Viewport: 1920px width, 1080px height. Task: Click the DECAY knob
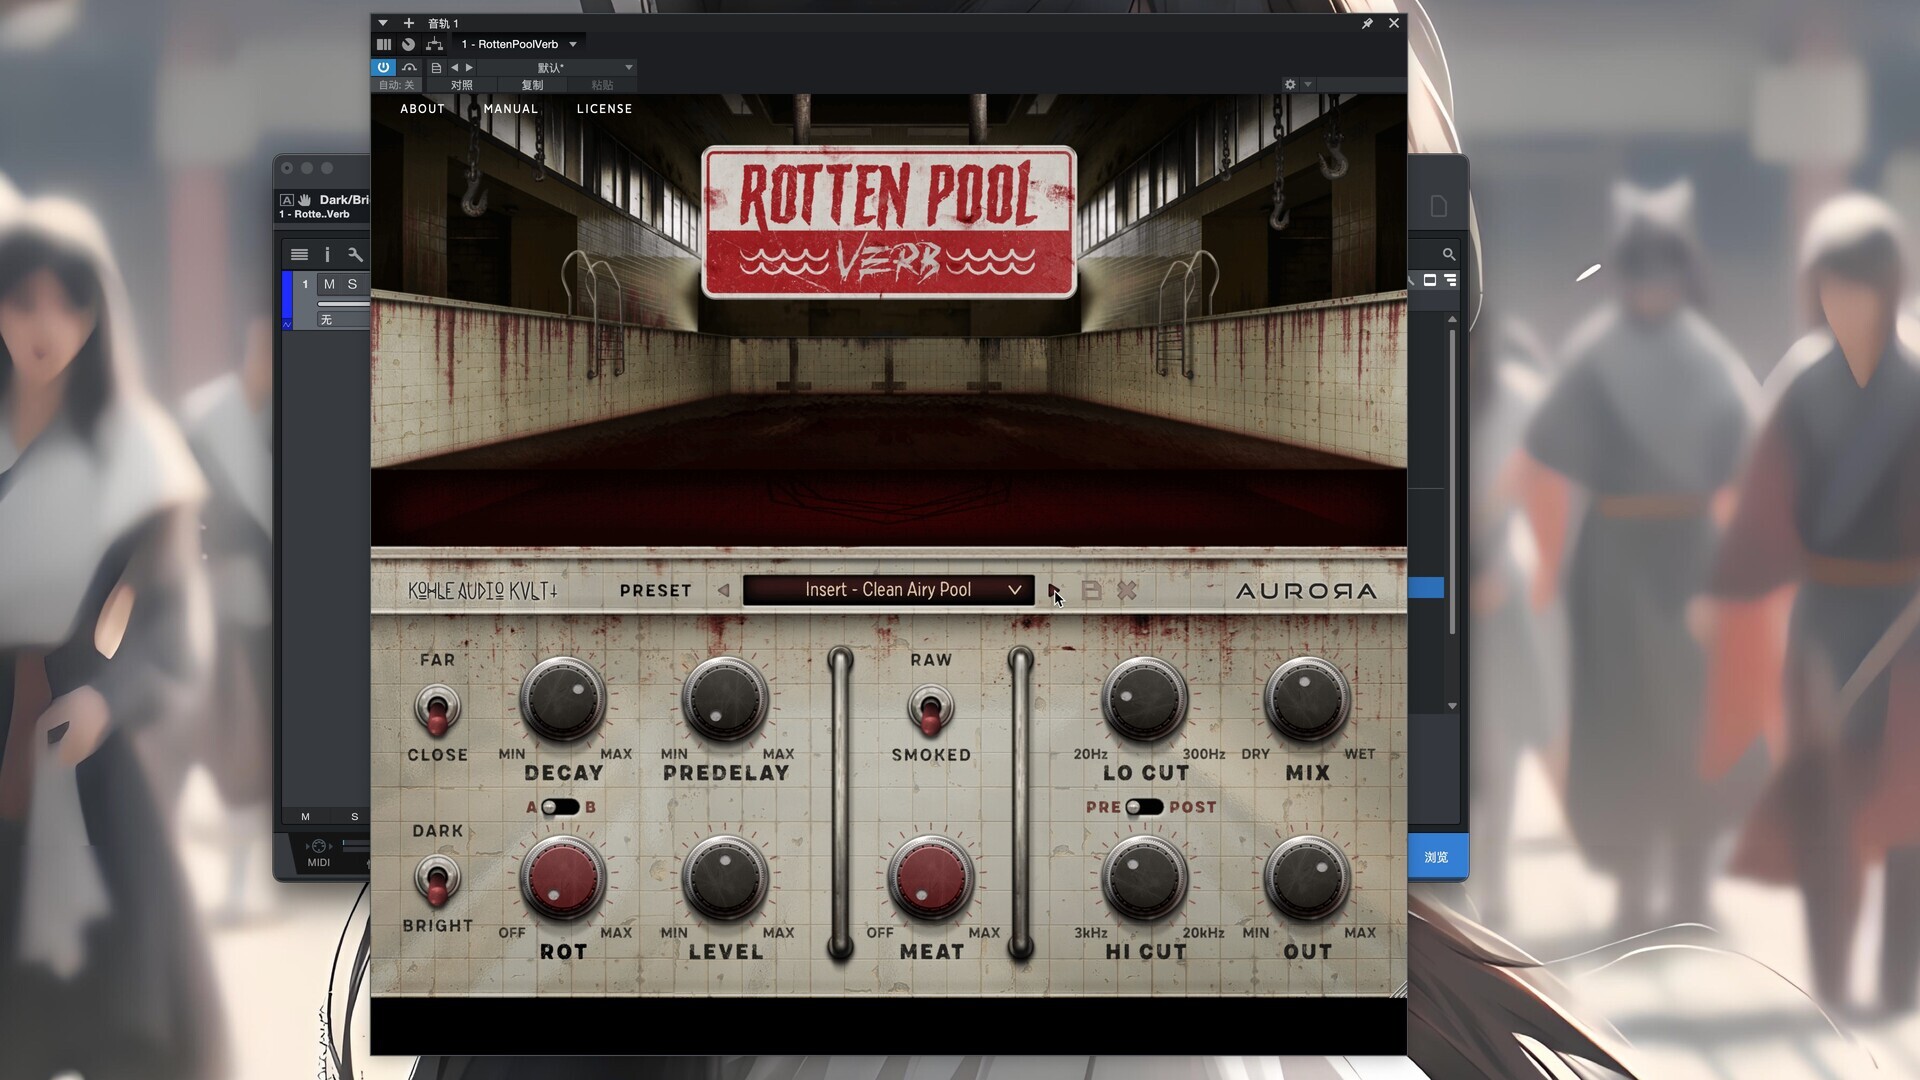pyautogui.click(x=563, y=699)
